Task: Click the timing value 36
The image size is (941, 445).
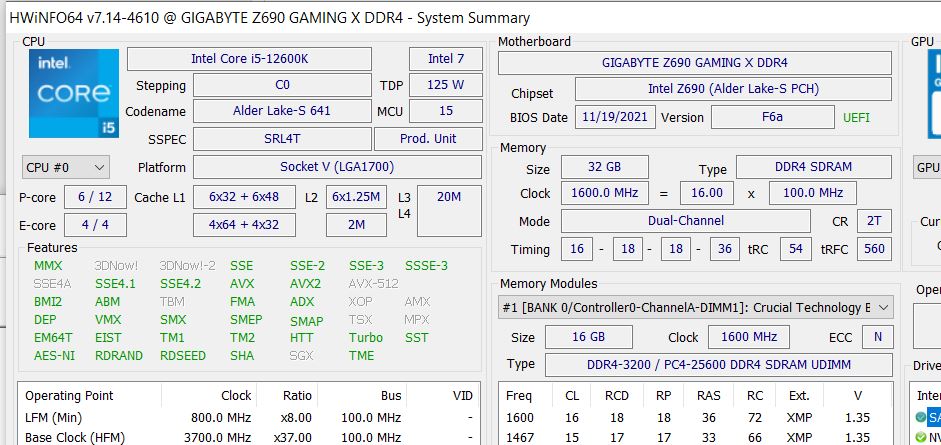Action: 724,248
